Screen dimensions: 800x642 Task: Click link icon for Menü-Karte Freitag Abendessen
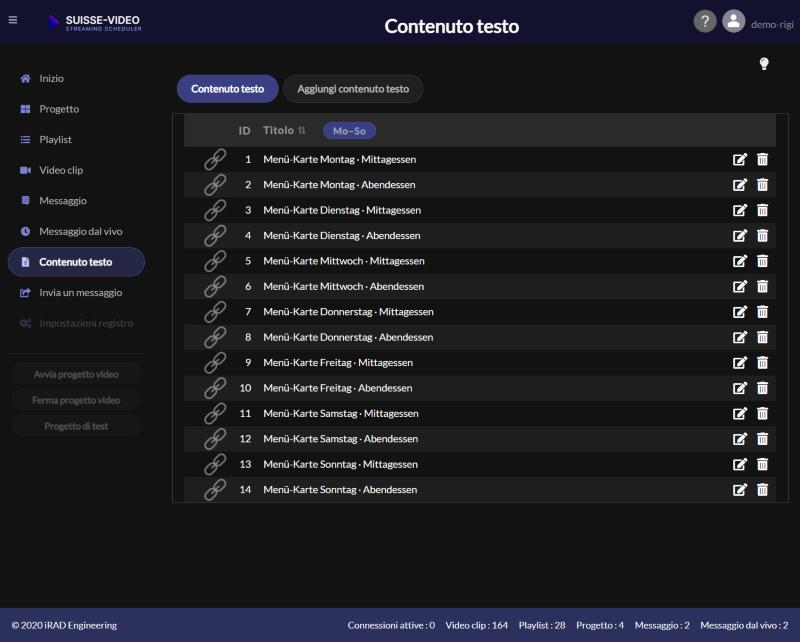215,388
